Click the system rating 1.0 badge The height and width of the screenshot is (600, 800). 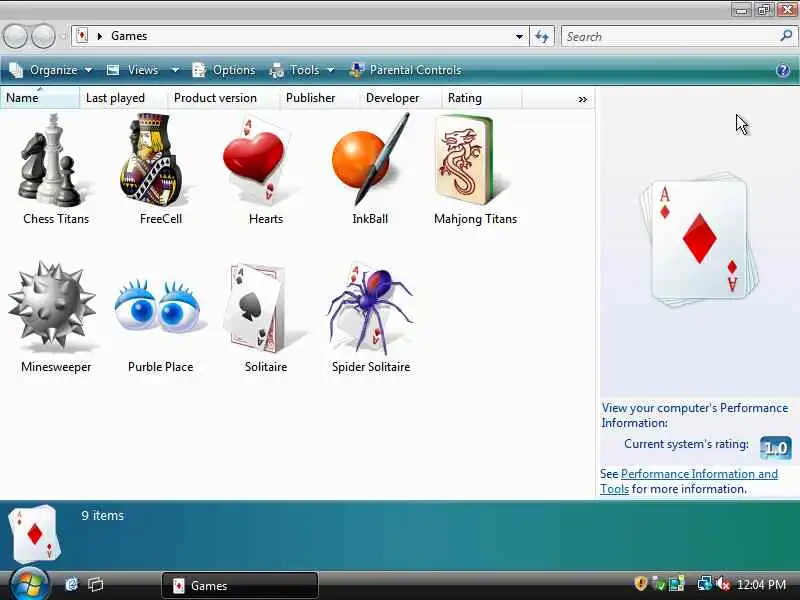(776, 448)
